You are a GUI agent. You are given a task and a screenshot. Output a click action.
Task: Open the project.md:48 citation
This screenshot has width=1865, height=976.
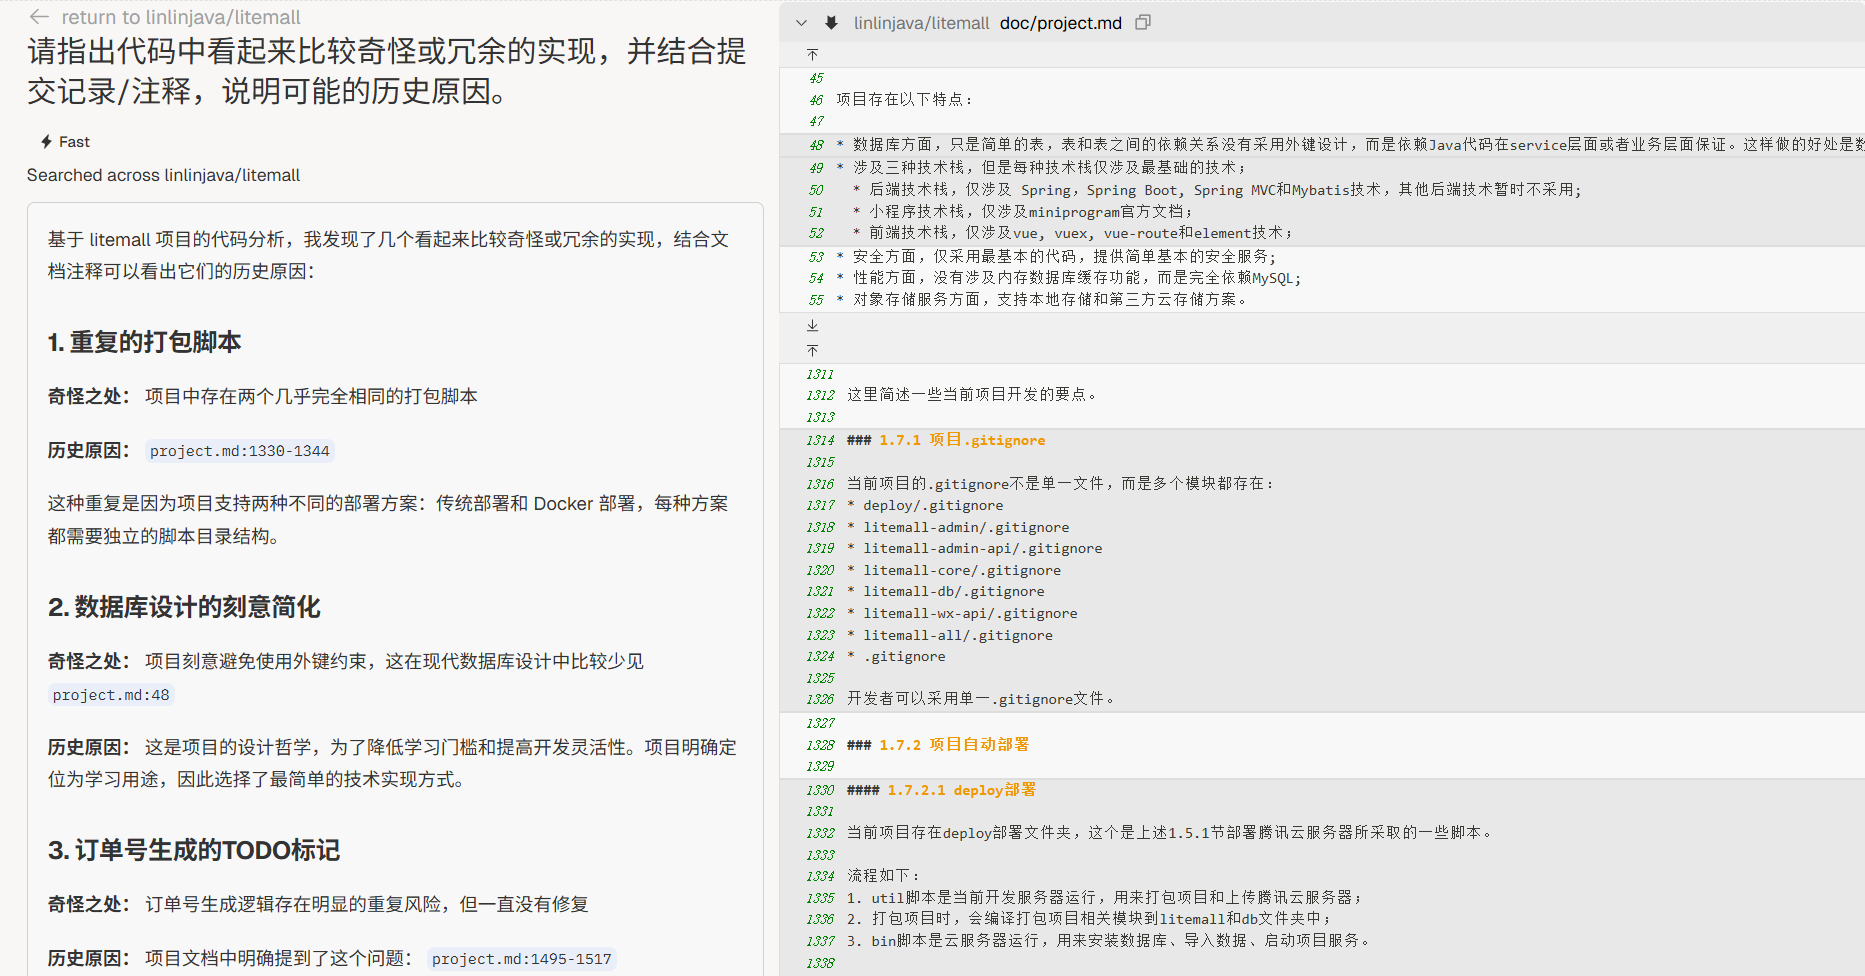(x=111, y=695)
